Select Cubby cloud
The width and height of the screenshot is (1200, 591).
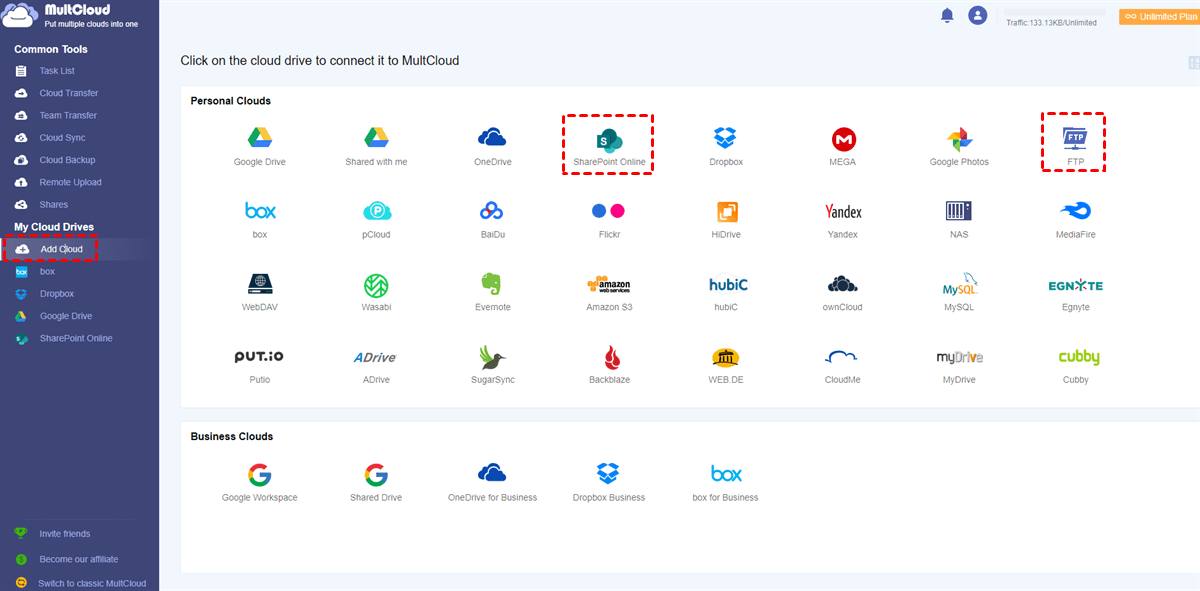coord(1078,365)
